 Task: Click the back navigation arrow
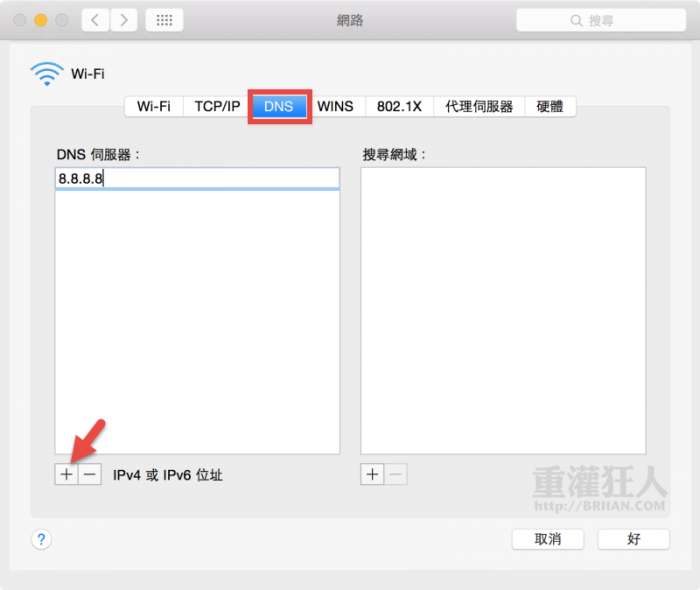95,20
